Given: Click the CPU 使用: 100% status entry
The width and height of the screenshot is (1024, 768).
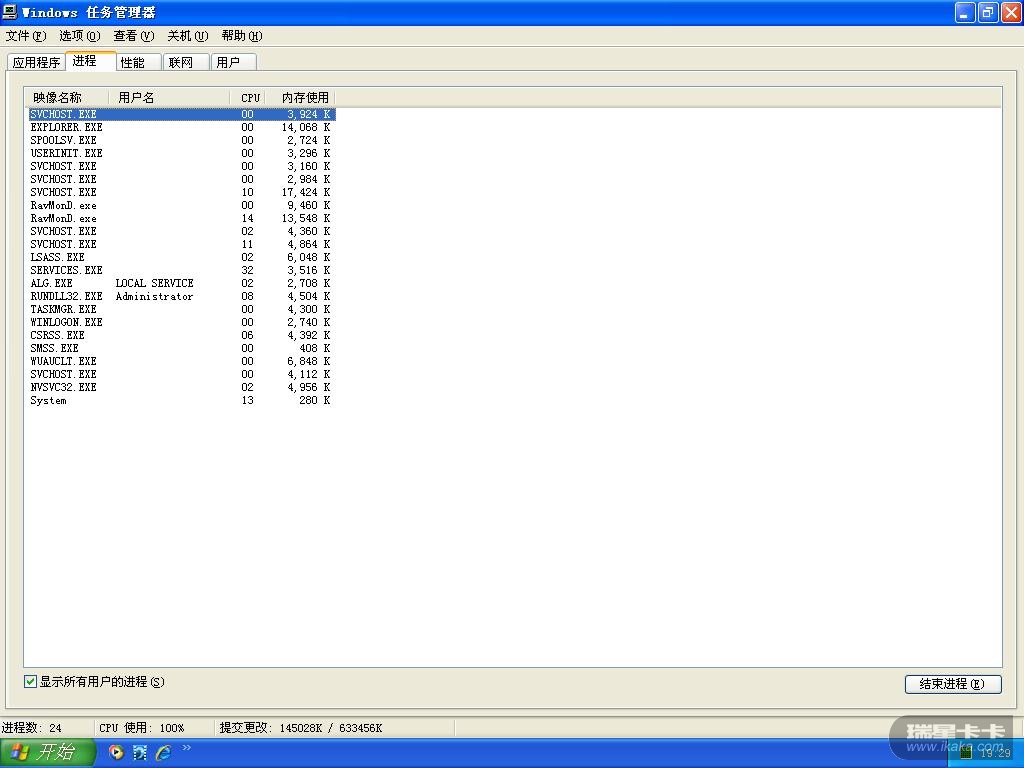Looking at the screenshot, I should 142,728.
